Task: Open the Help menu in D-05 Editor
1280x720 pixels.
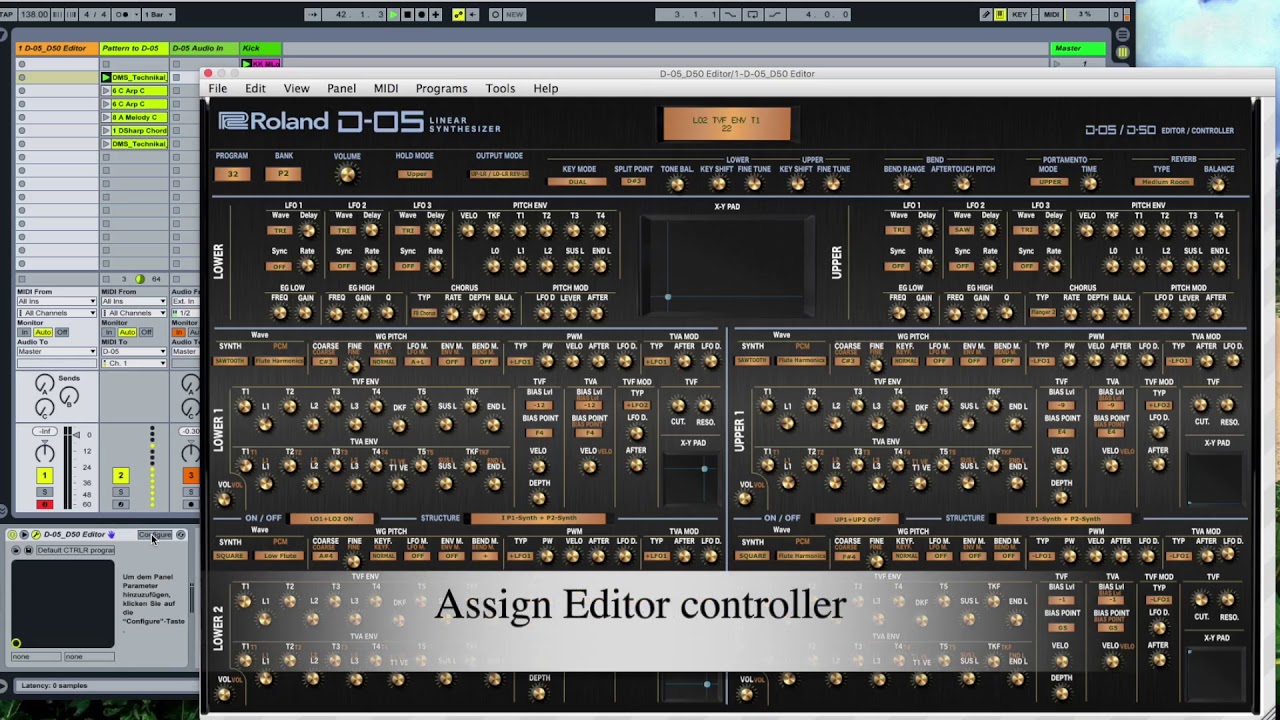Action: tap(545, 88)
